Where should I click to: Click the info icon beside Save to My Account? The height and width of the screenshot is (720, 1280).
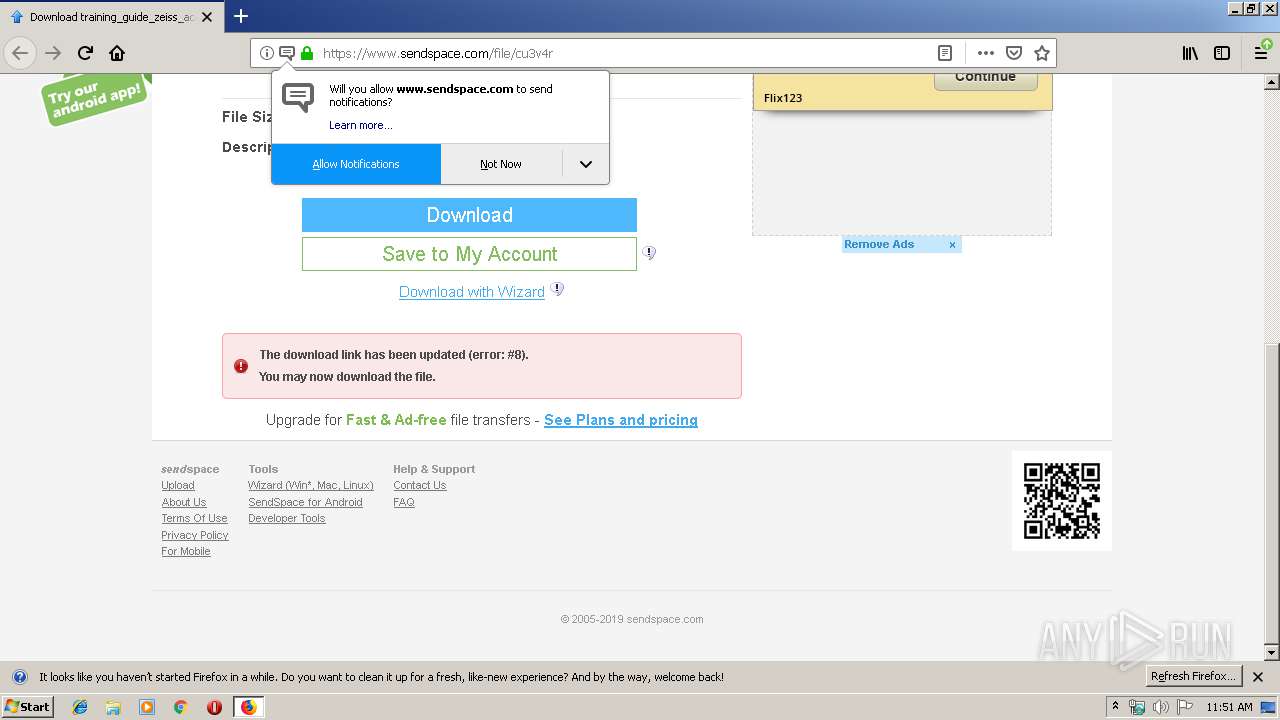coord(649,253)
